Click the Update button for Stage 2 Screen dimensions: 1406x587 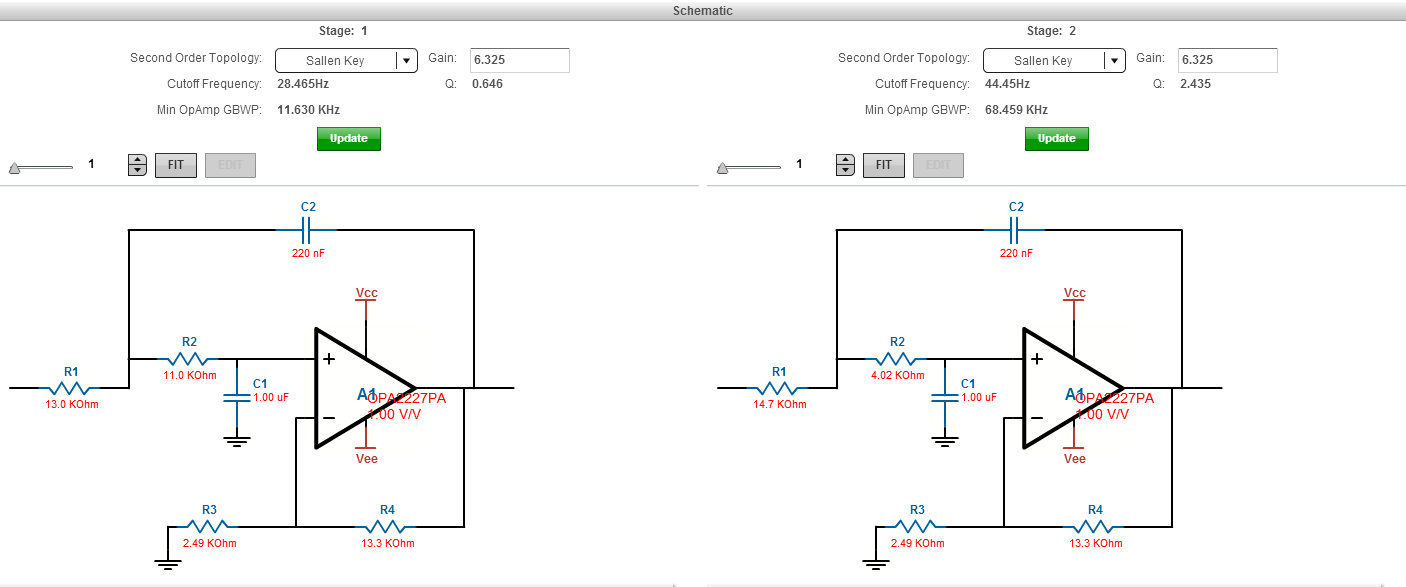pyautogui.click(x=1056, y=139)
